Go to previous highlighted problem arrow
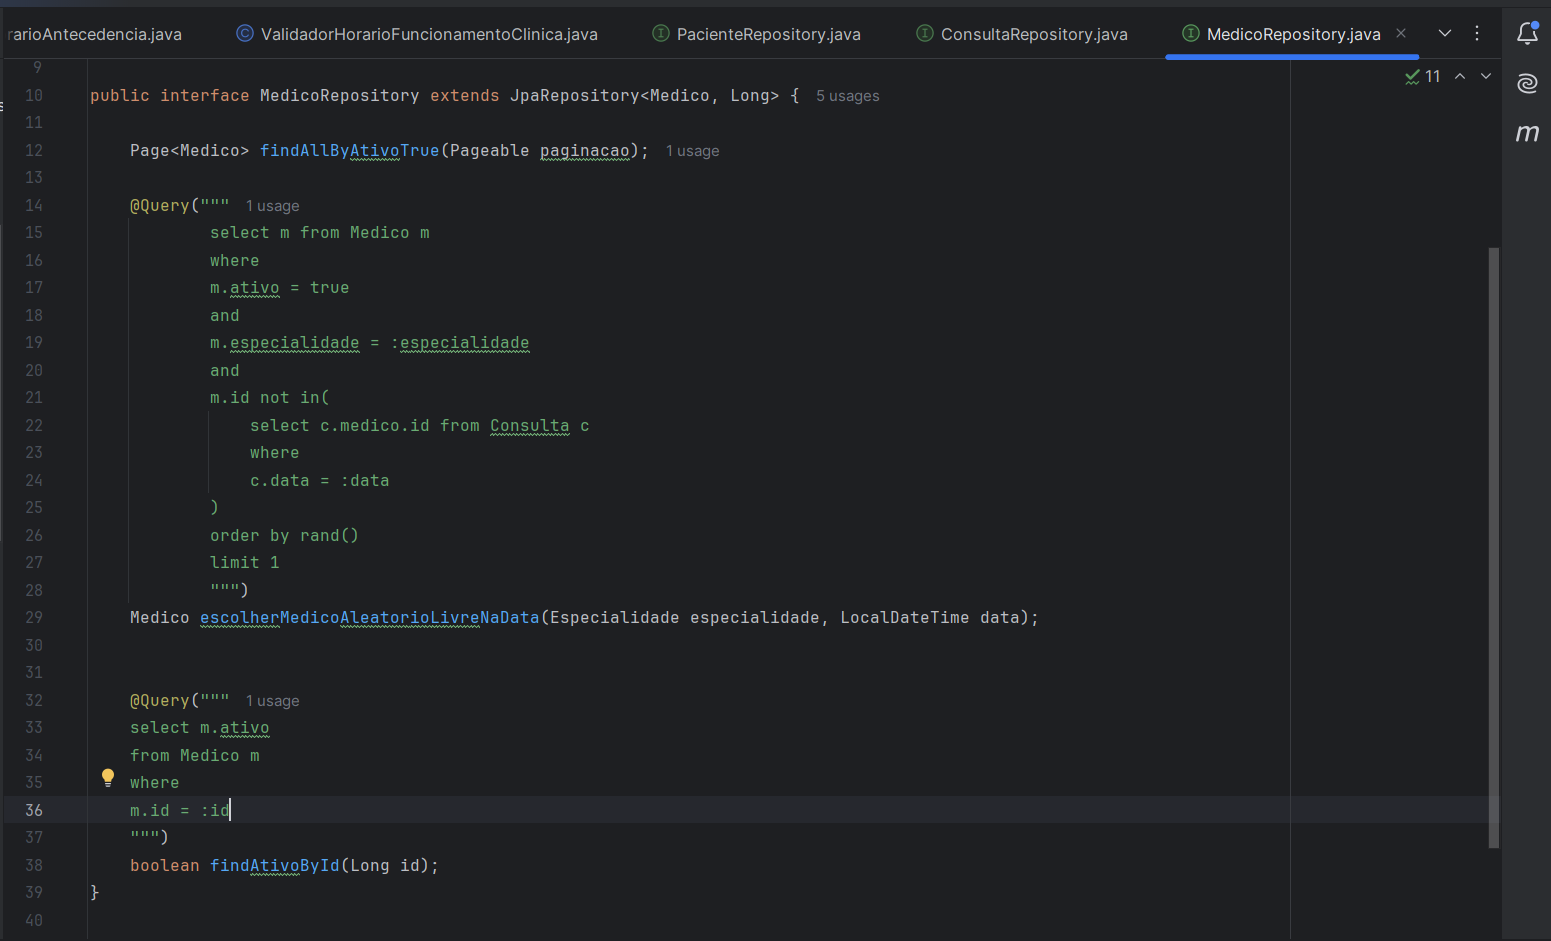 pyautogui.click(x=1460, y=76)
